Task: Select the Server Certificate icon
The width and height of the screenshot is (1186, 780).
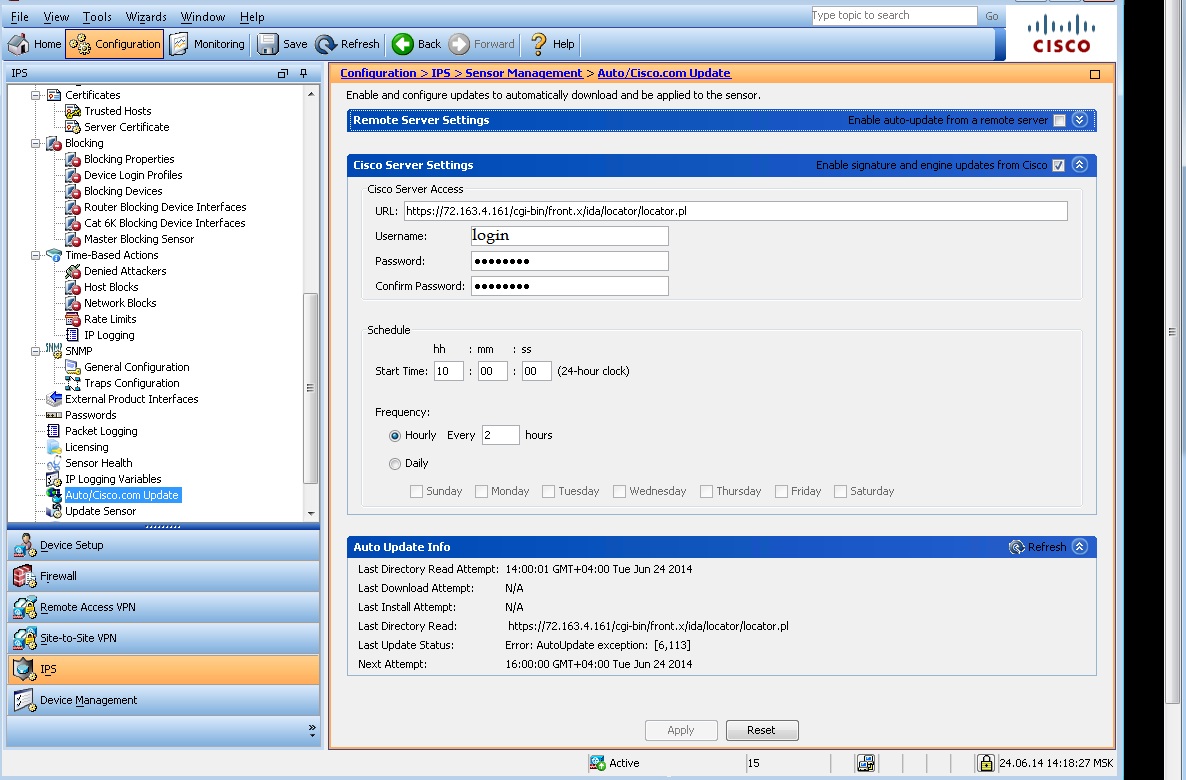Action: 73,127
